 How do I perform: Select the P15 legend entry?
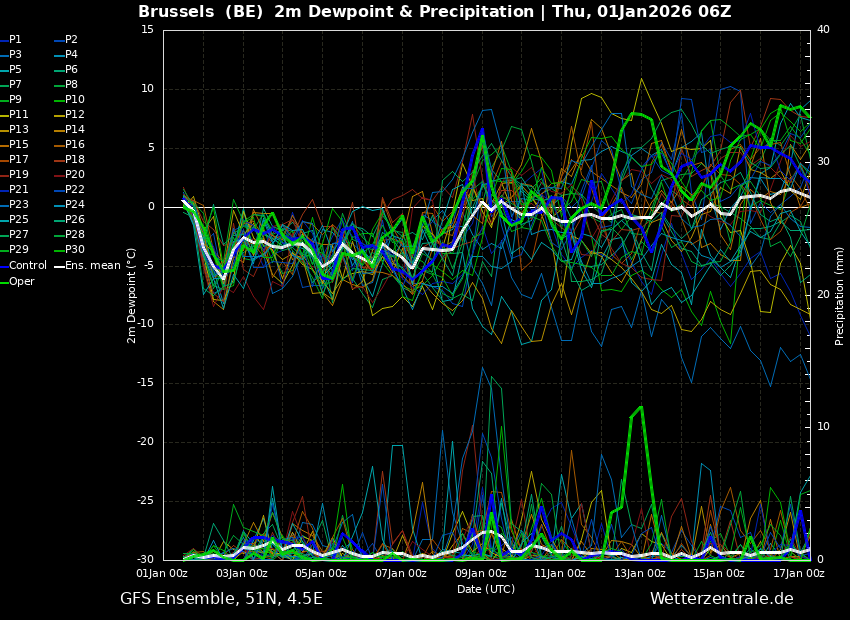click(14, 145)
